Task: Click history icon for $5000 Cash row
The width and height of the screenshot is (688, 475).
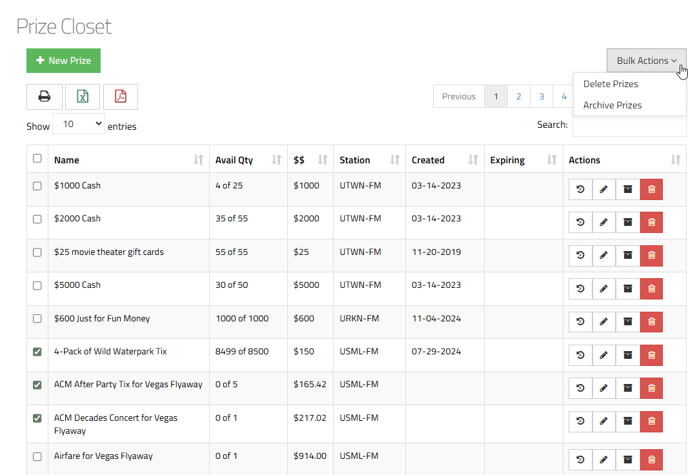Action: 580,289
